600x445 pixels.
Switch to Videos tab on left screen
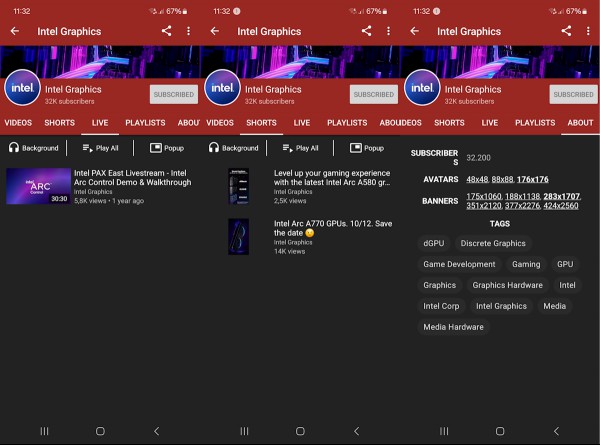point(18,123)
